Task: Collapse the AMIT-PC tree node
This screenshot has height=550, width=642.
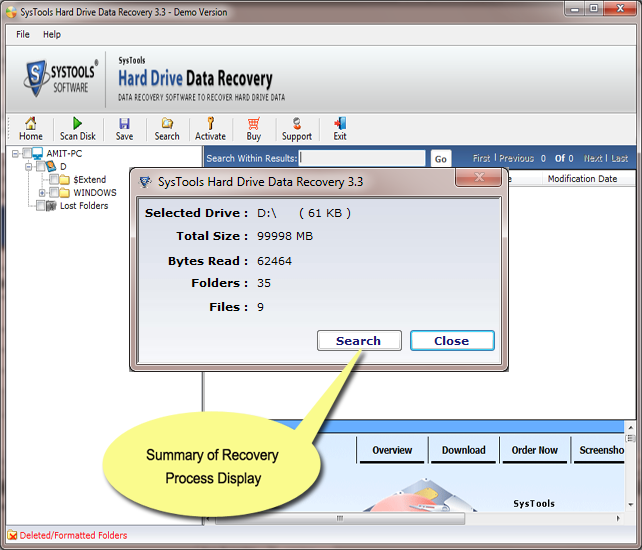Action: click(15, 154)
